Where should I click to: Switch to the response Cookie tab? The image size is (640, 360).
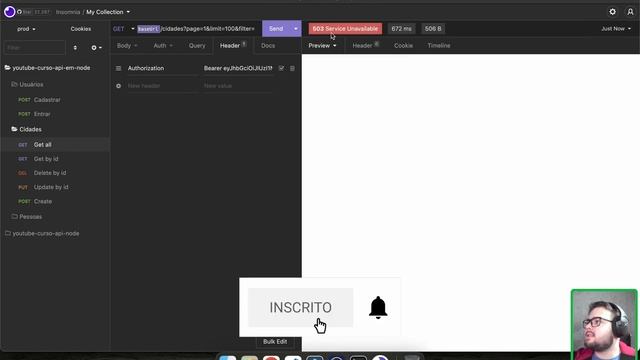403,46
